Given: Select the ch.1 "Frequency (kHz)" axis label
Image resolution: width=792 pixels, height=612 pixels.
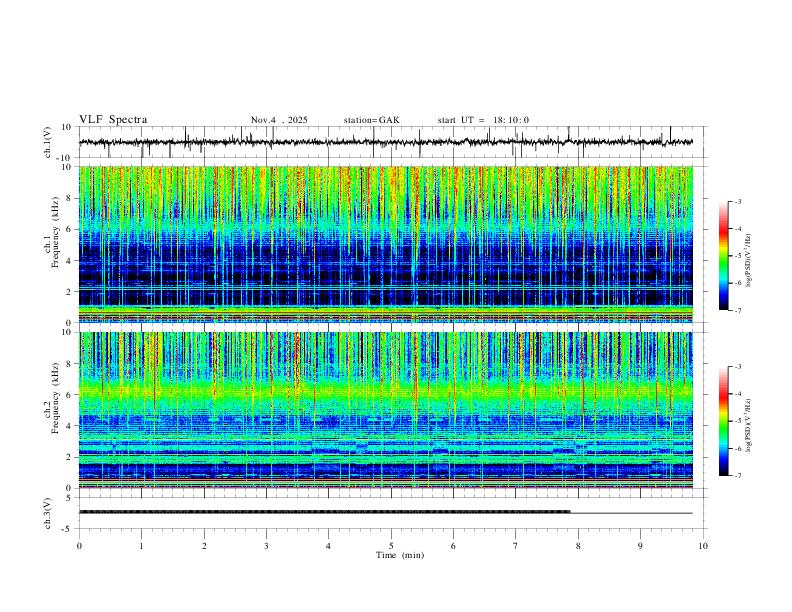Looking at the screenshot, I should click(55, 232).
